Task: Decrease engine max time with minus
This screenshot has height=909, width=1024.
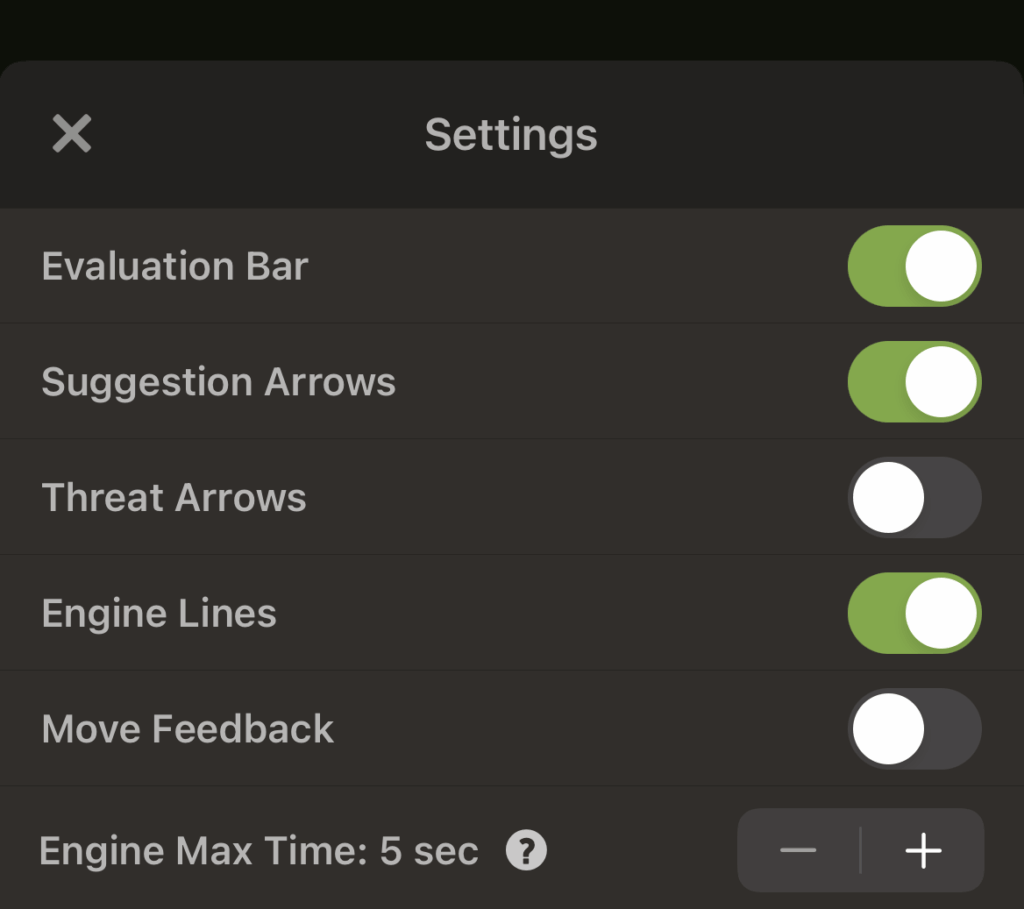Action: 798,851
